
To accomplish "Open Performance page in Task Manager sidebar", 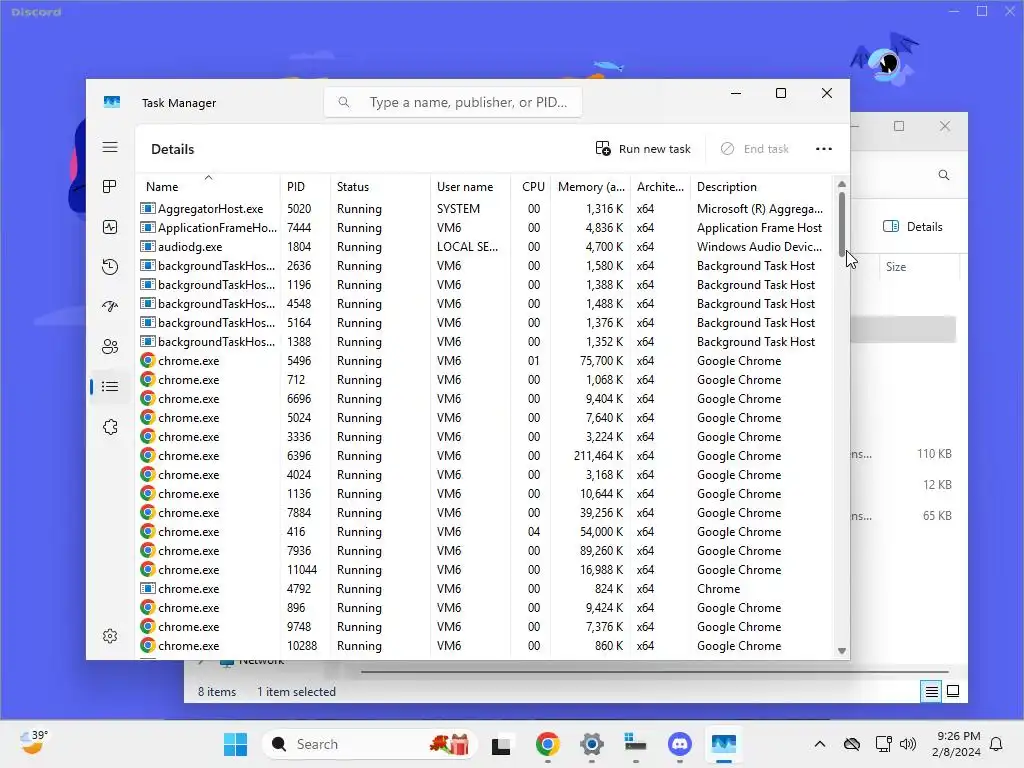I will pos(110,227).
